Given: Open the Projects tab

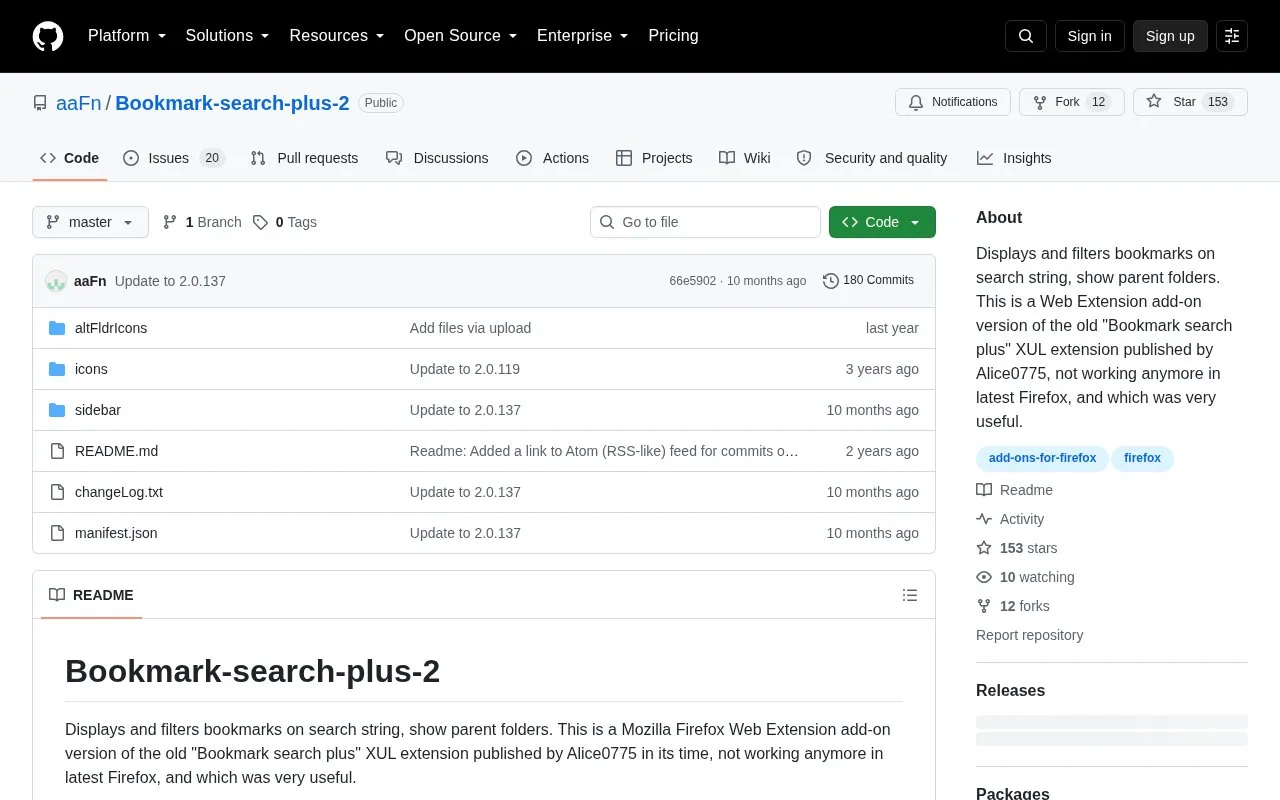Looking at the screenshot, I should pyautogui.click(x=654, y=158).
